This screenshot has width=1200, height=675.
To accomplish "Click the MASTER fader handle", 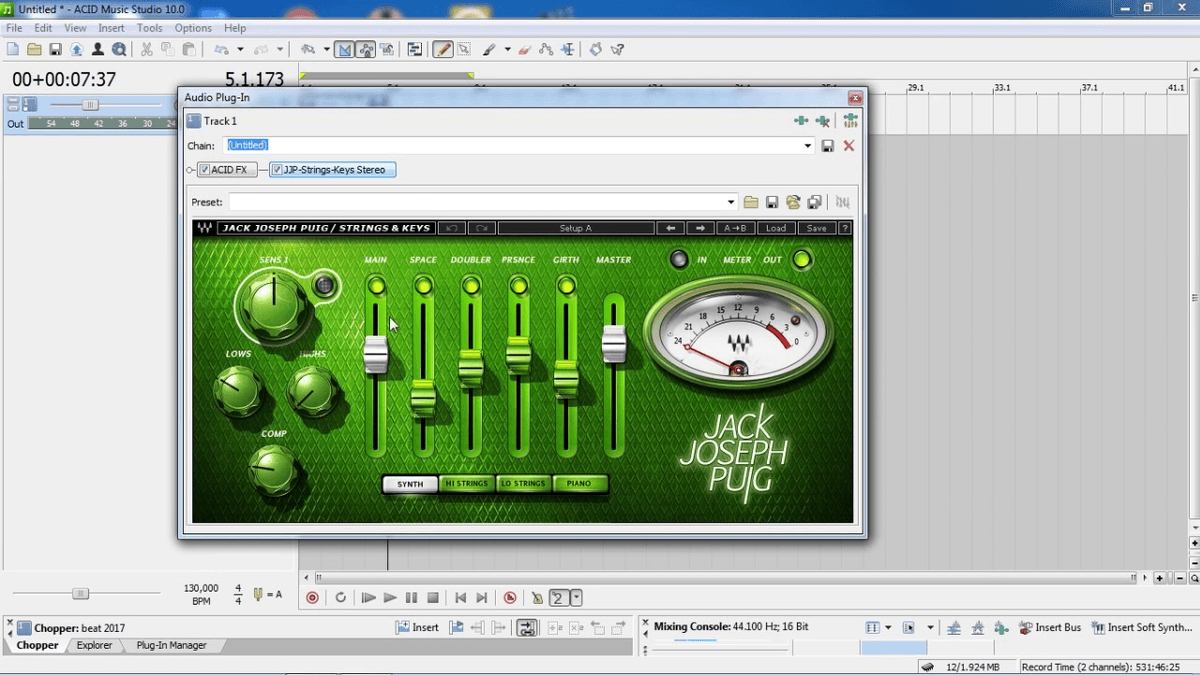I will pos(614,344).
